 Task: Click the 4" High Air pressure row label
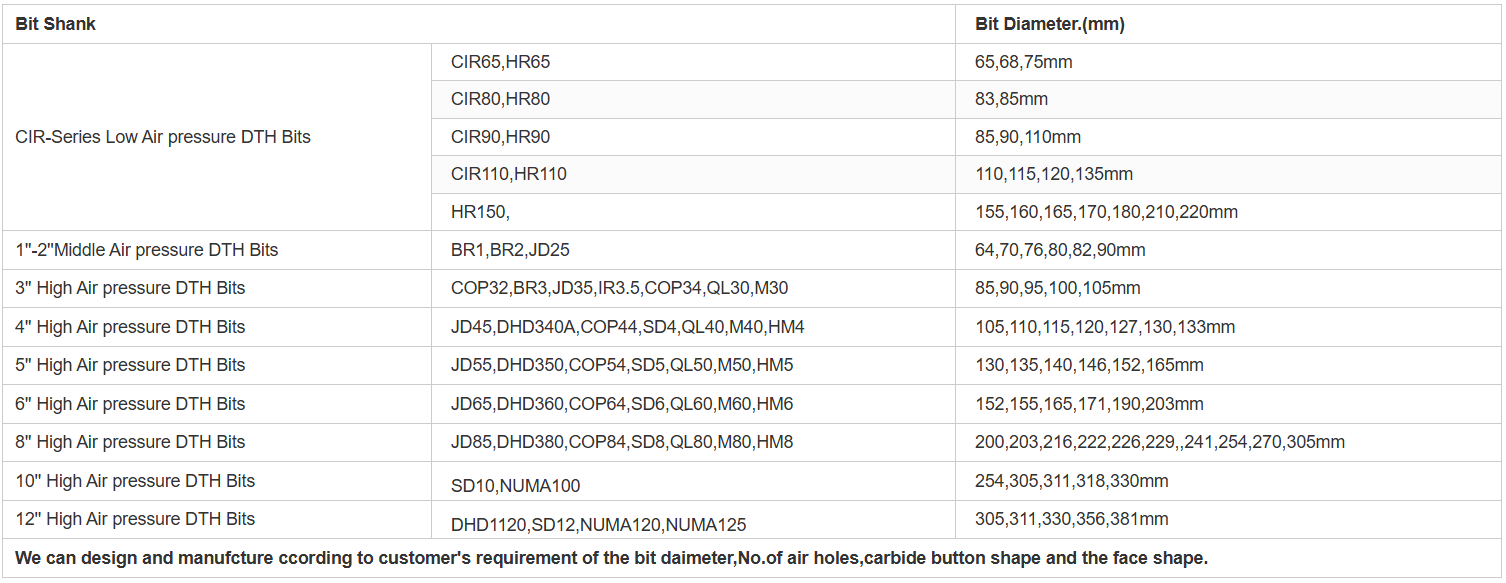pos(130,327)
